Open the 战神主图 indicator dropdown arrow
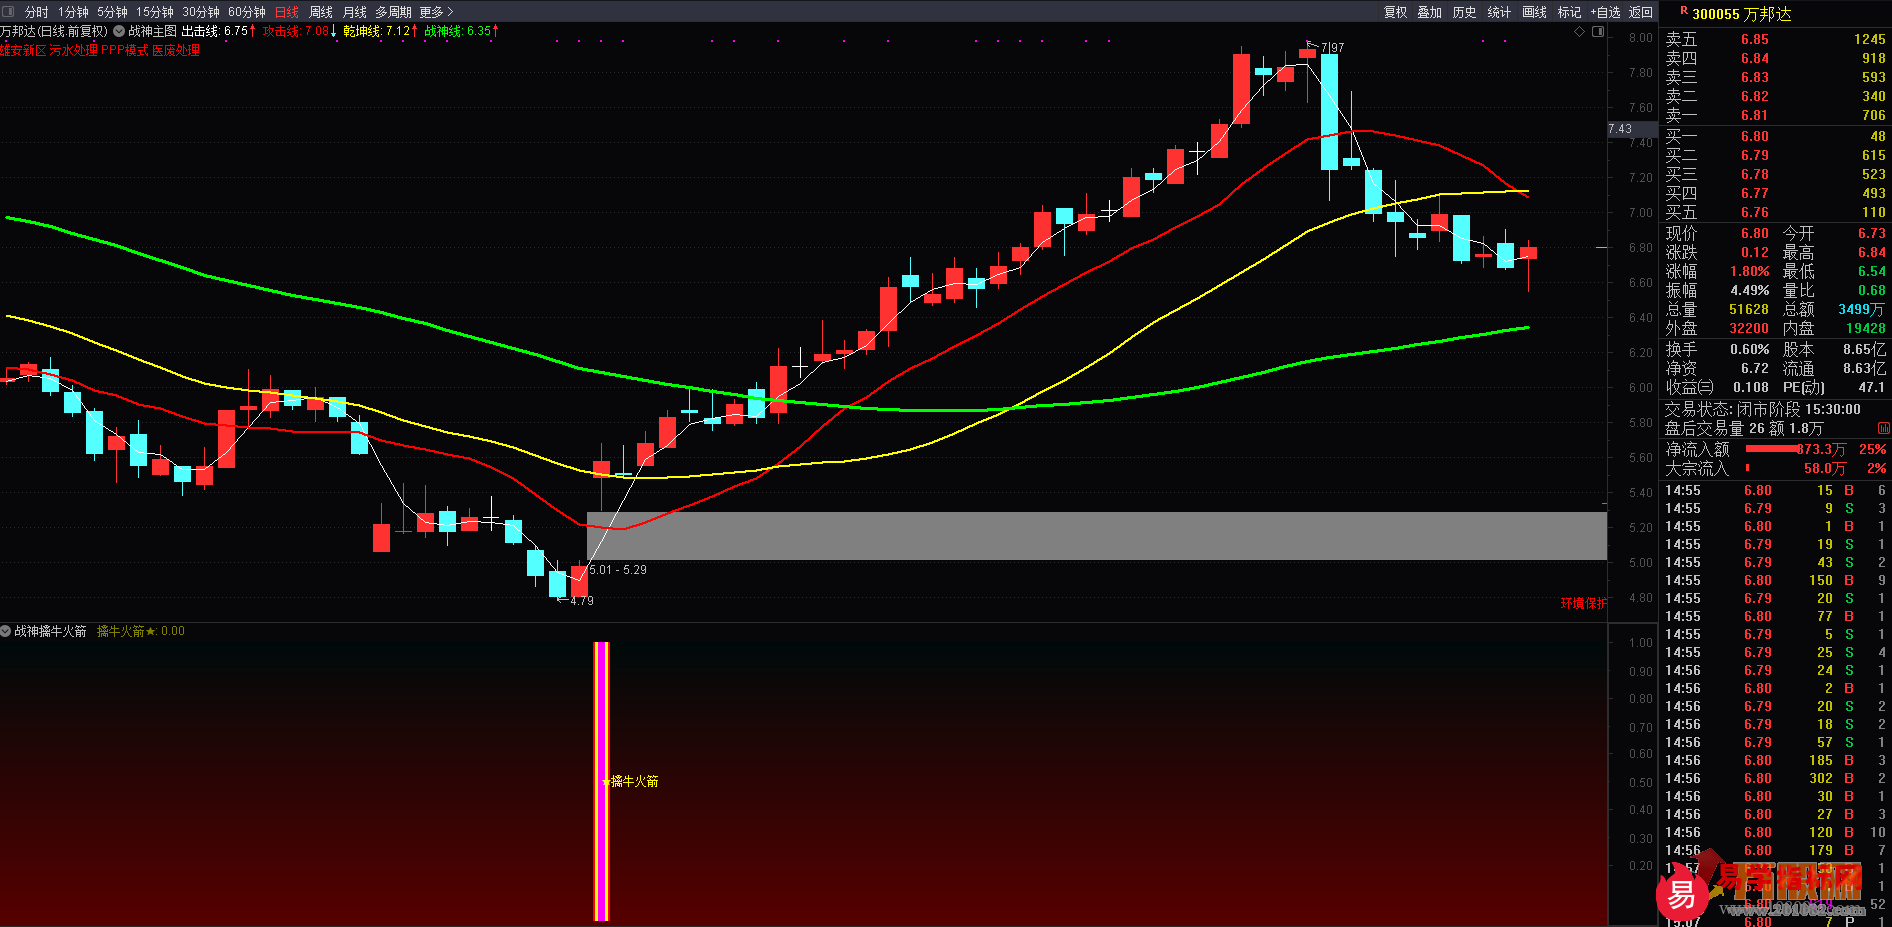 [x=119, y=31]
